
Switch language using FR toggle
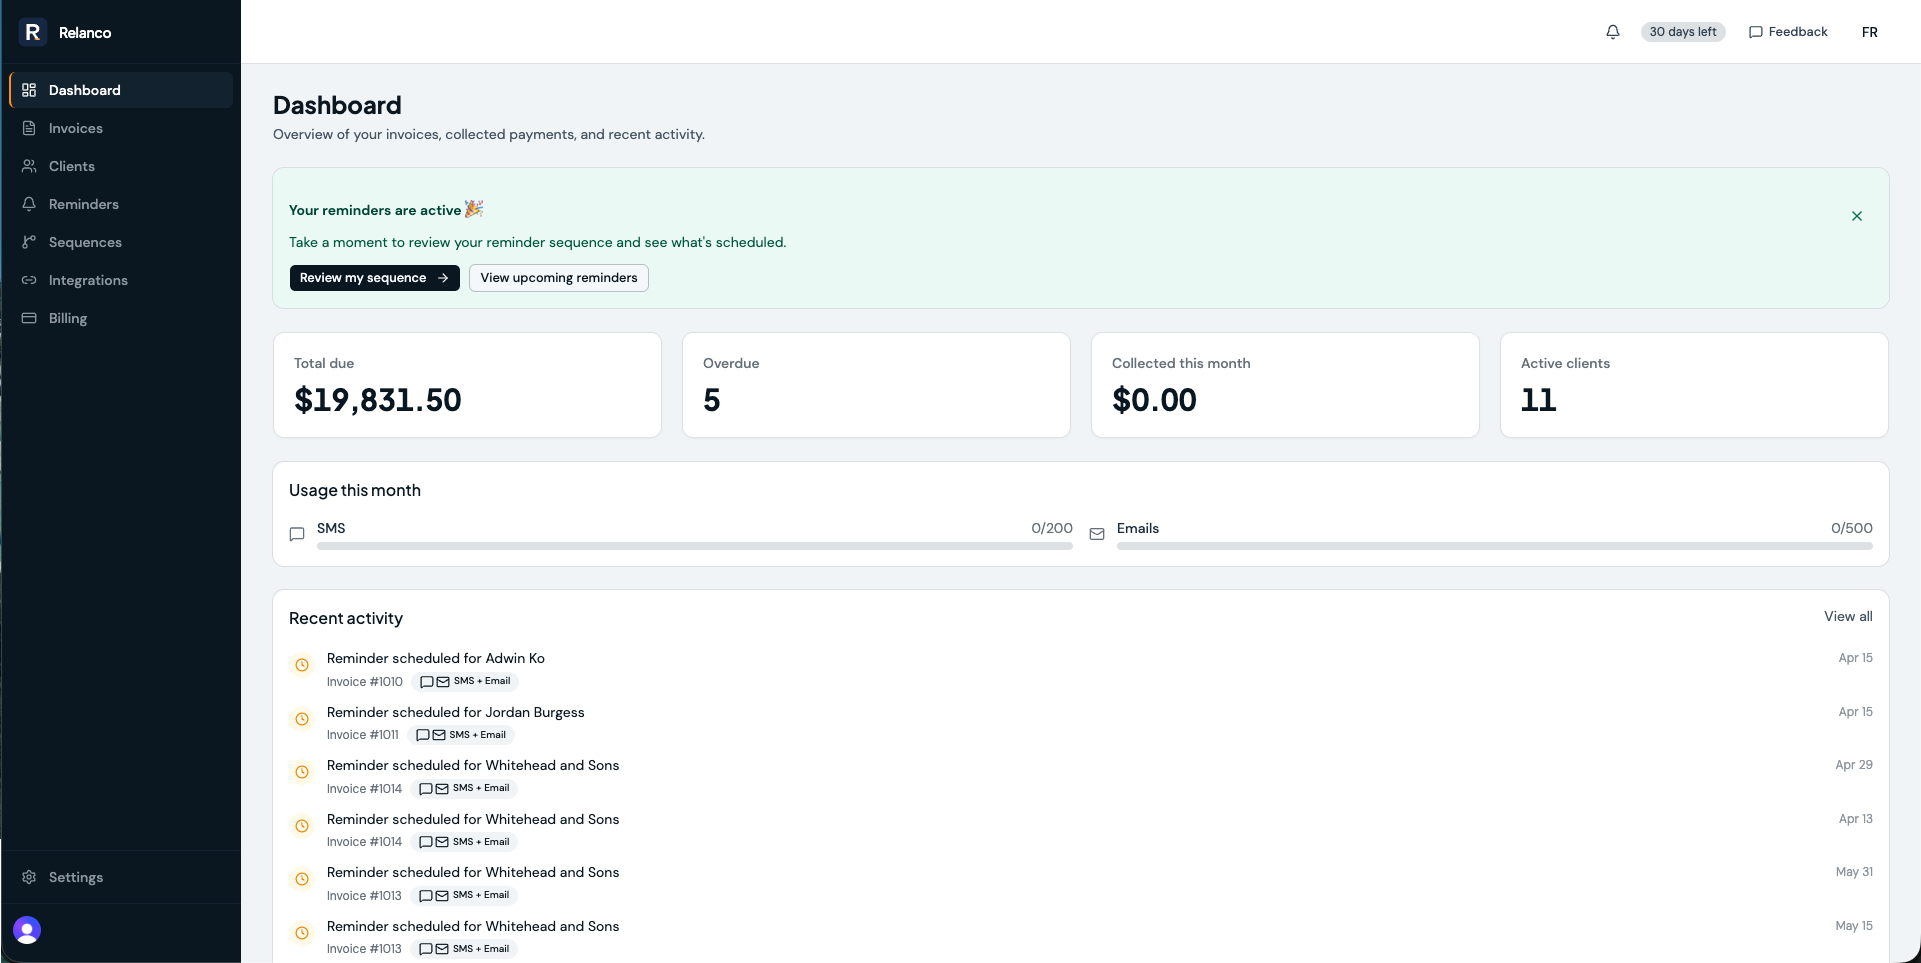tap(1869, 32)
